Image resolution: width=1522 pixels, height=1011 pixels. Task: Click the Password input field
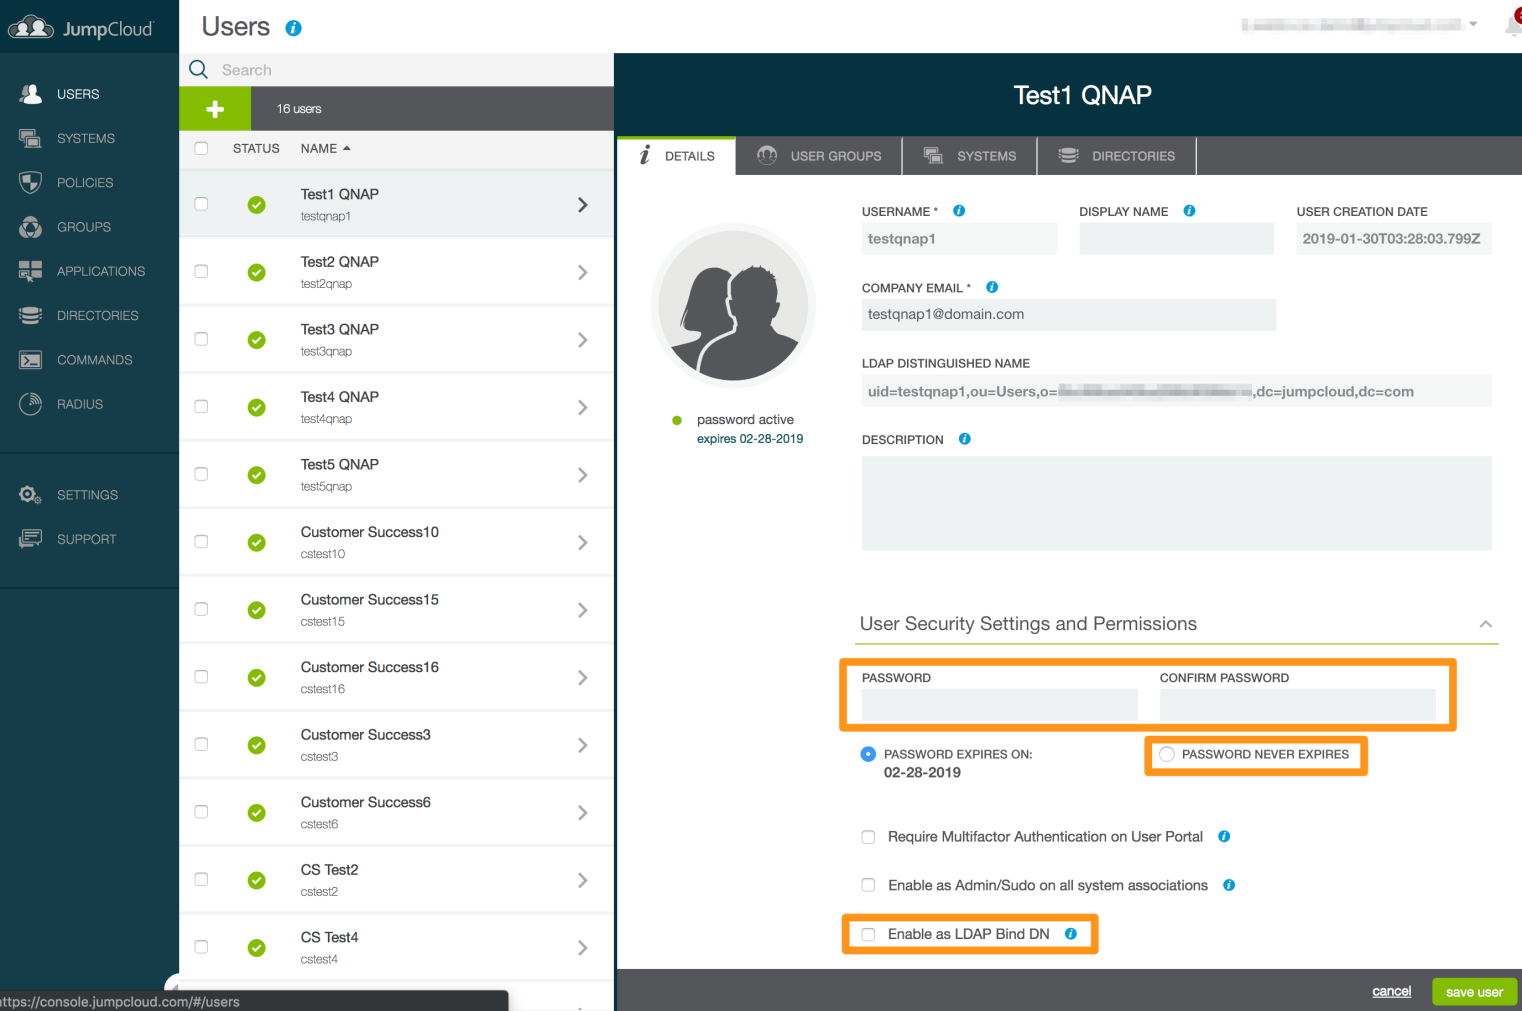(x=999, y=705)
